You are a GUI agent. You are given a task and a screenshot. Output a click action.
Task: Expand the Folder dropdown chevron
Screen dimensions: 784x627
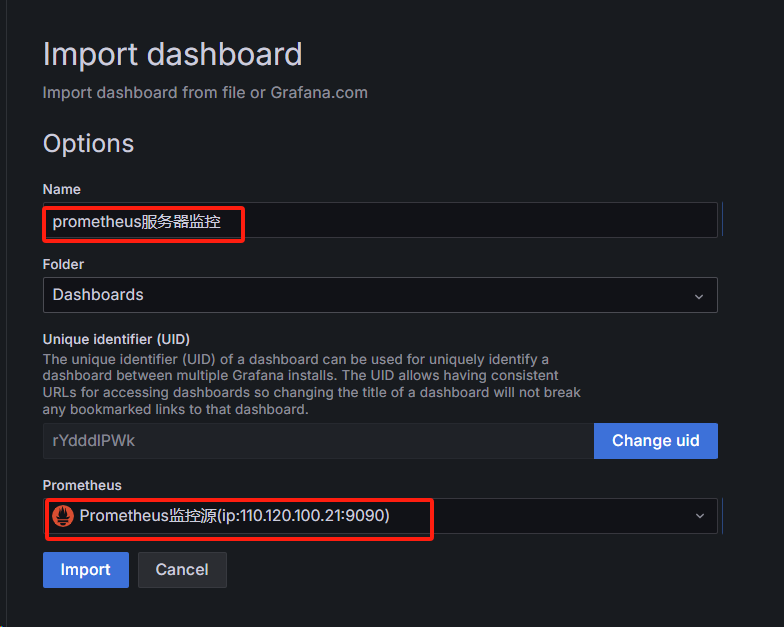pos(699,296)
